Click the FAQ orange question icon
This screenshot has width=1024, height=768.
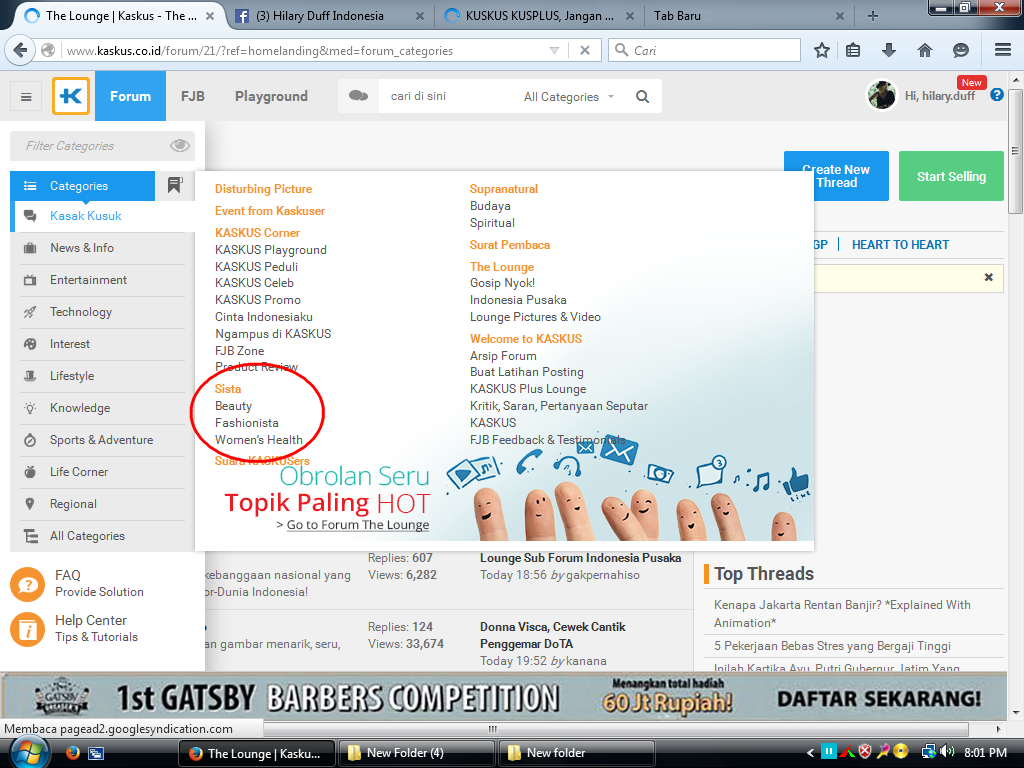[x=27, y=583]
